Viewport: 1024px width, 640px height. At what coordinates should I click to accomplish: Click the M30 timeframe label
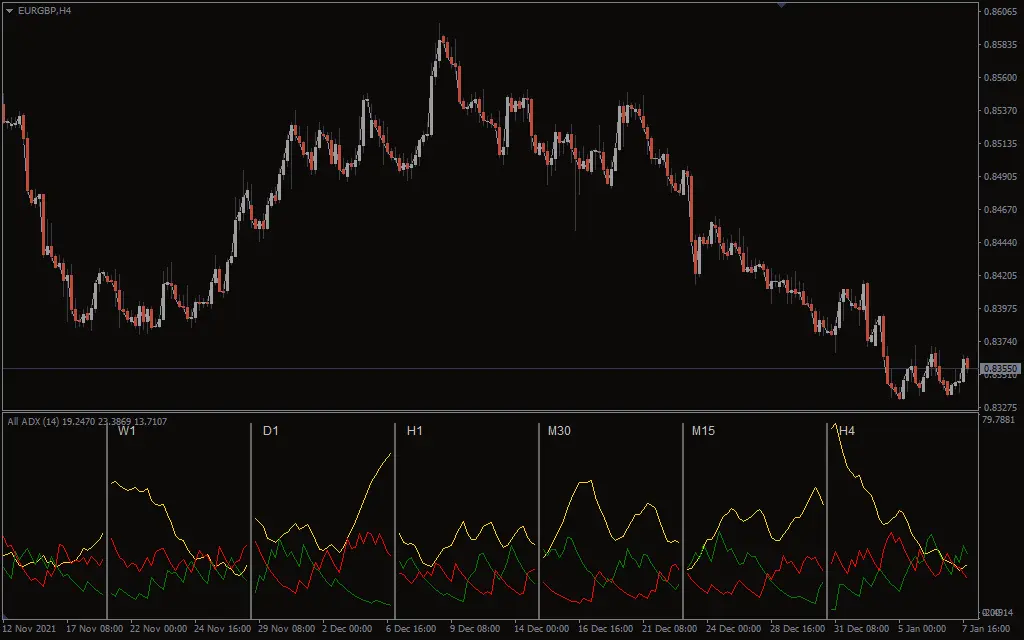coord(558,432)
